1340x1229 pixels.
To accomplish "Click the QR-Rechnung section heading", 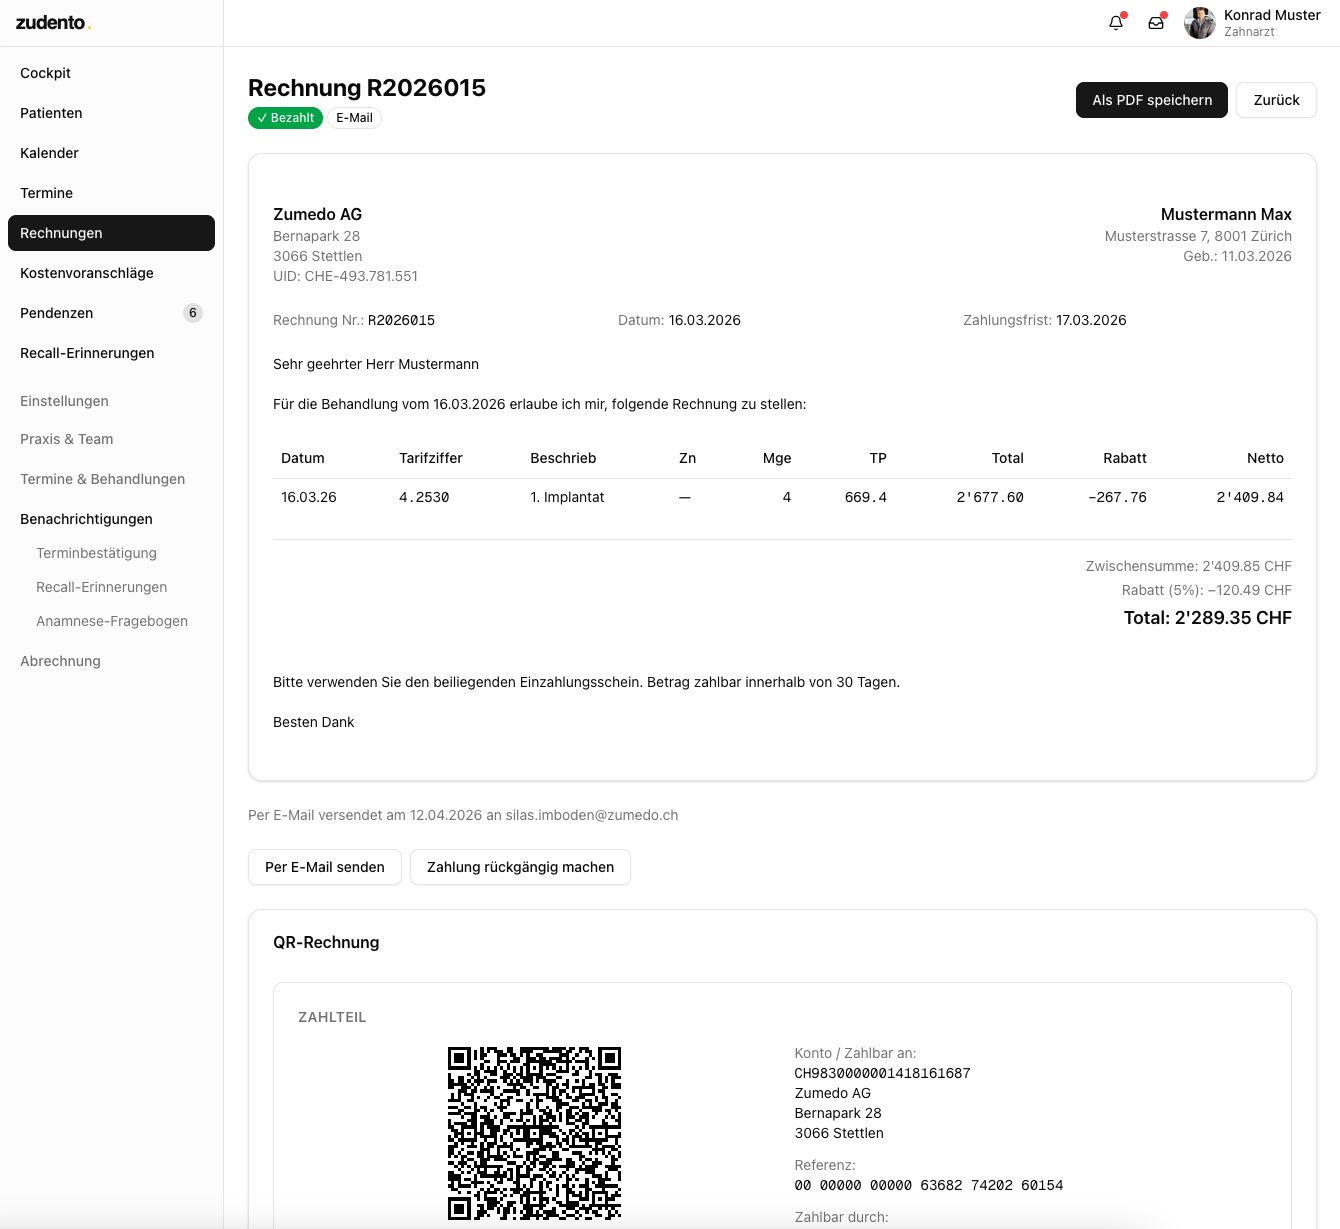I will point(326,942).
